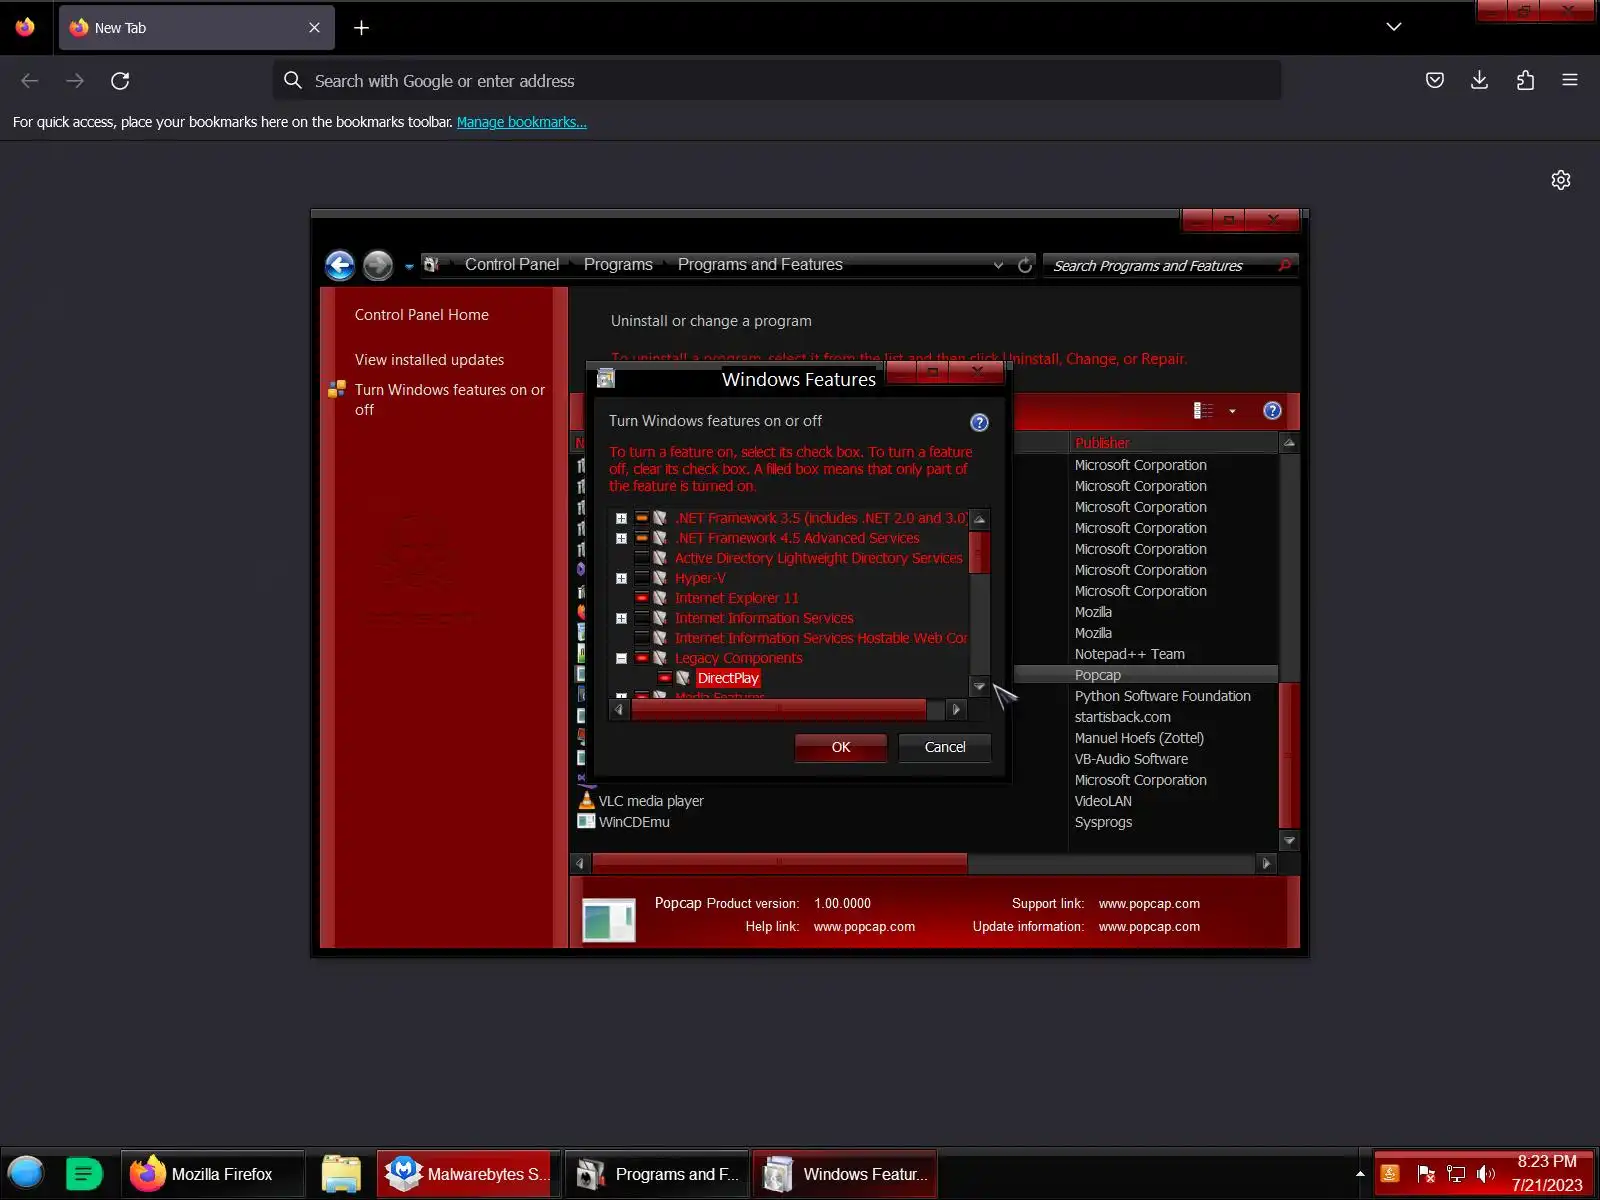
Task: Focus the Search Programs and Features field
Action: (1160, 265)
